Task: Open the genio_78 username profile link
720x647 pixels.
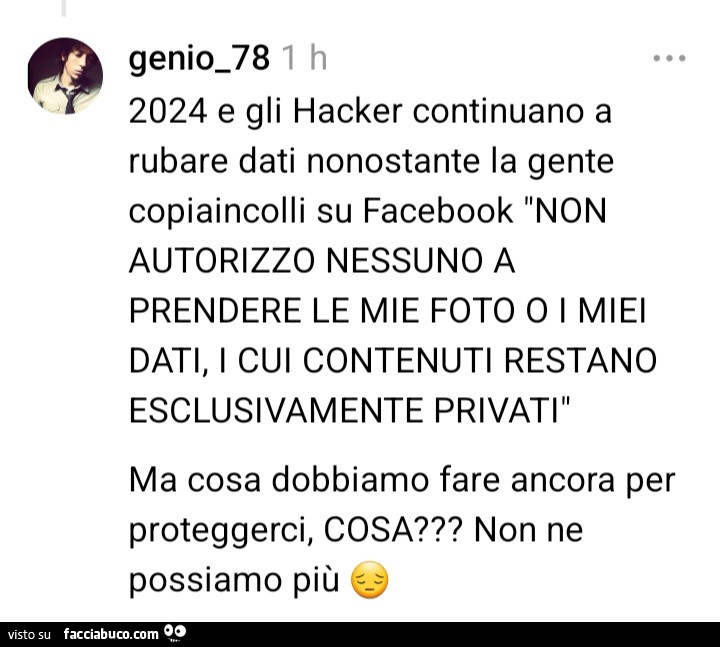Action: pyautogui.click(x=199, y=59)
